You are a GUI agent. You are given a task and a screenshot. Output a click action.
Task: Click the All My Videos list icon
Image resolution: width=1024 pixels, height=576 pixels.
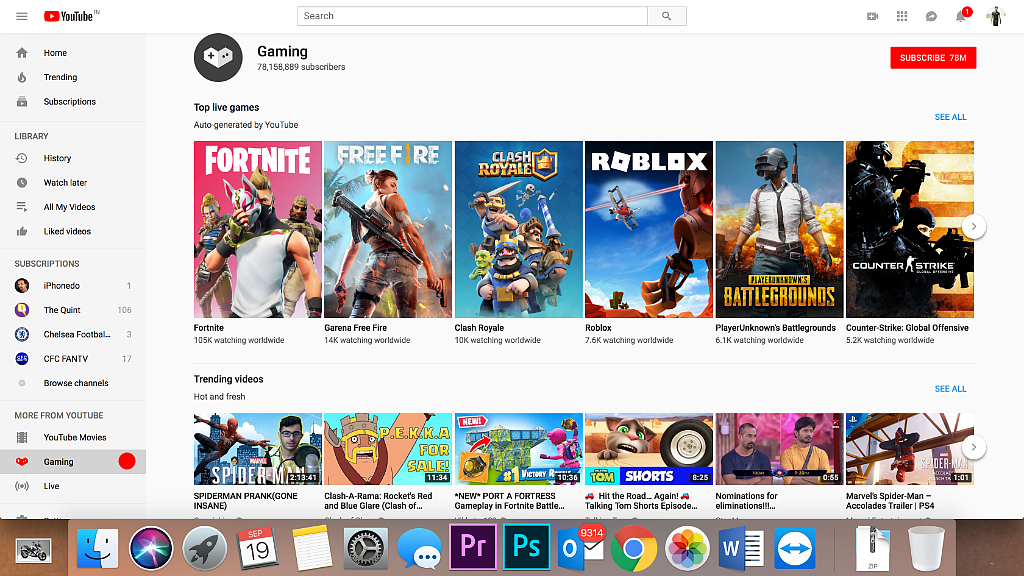click(22, 207)
